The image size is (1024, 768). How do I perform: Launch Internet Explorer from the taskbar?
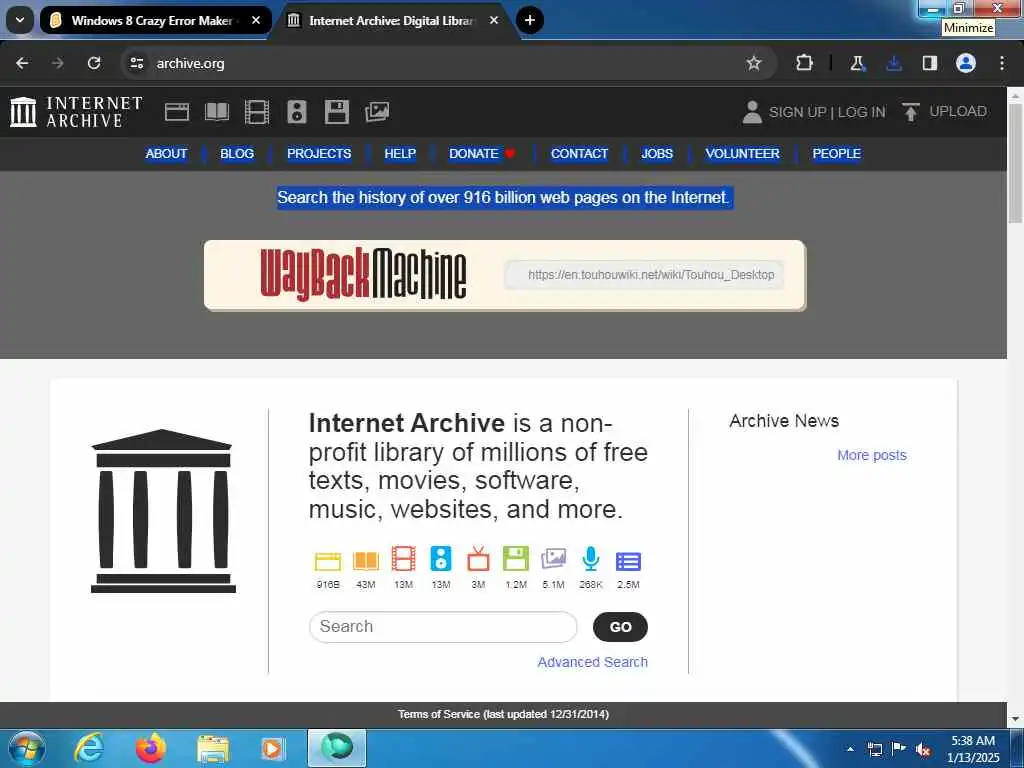pyautogui.click(x=88, y=748)
